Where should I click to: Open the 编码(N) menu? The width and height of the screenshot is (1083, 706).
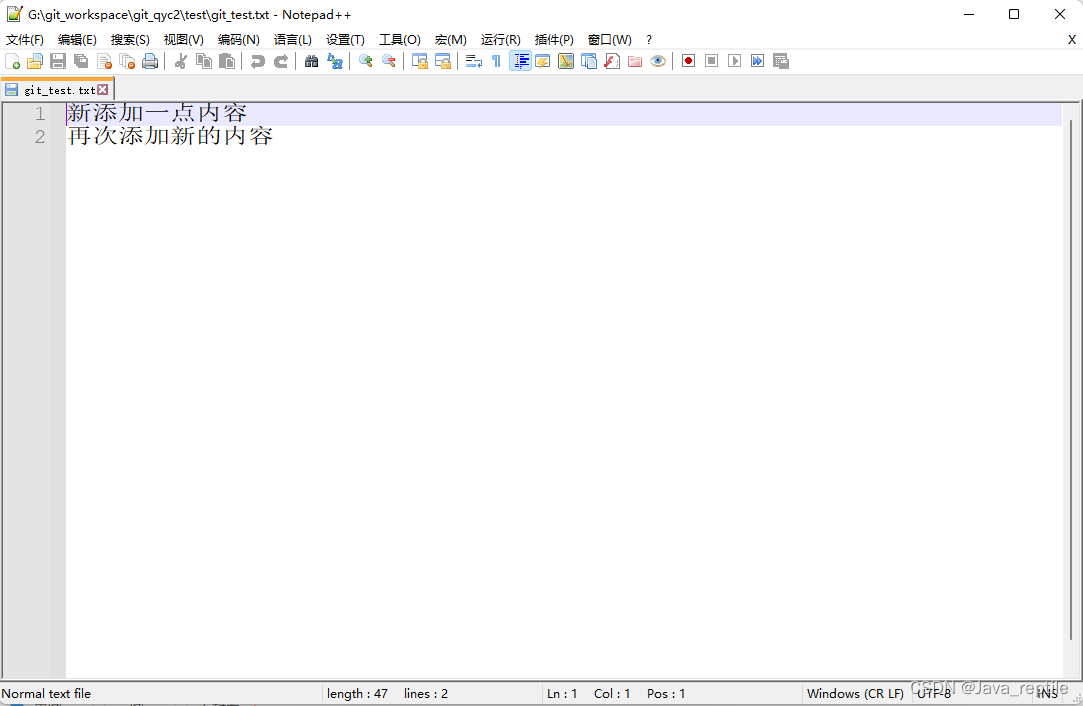tap(239, 40)
